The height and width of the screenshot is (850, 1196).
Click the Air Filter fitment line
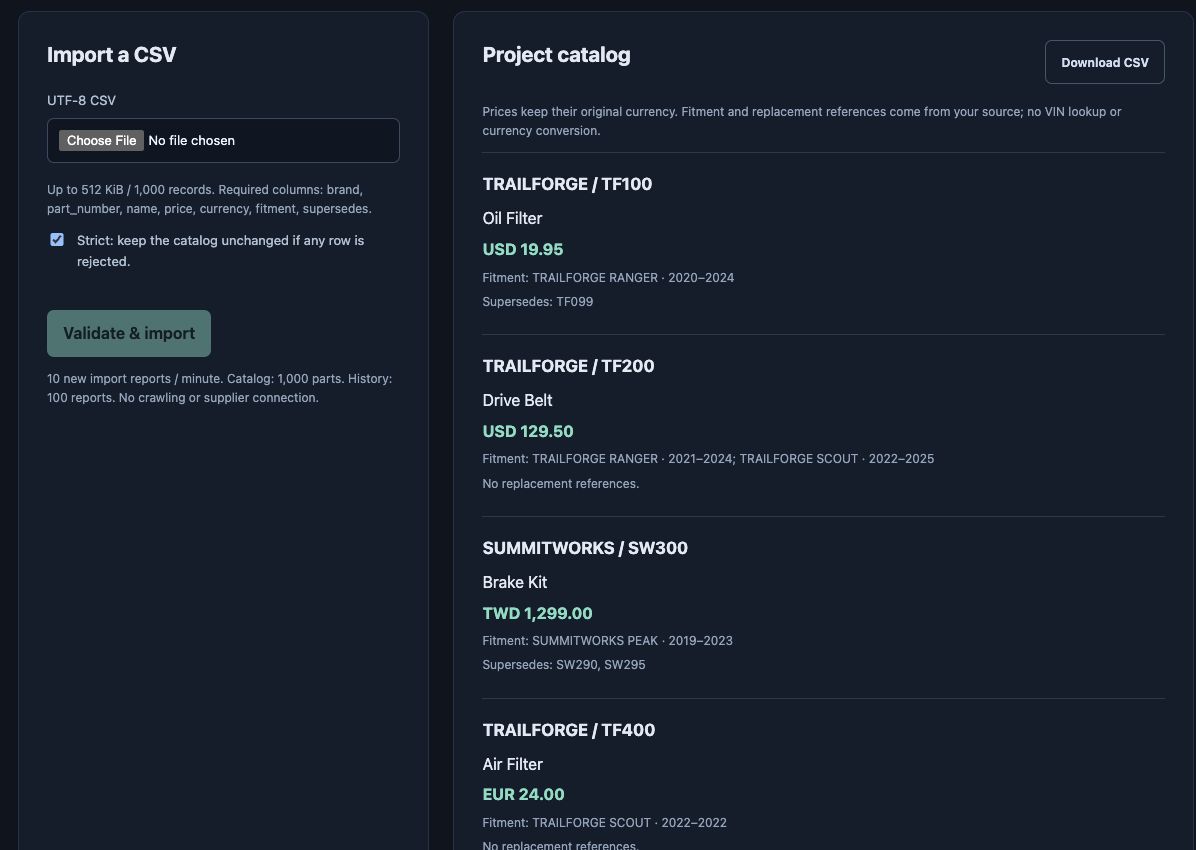point(605,823)
